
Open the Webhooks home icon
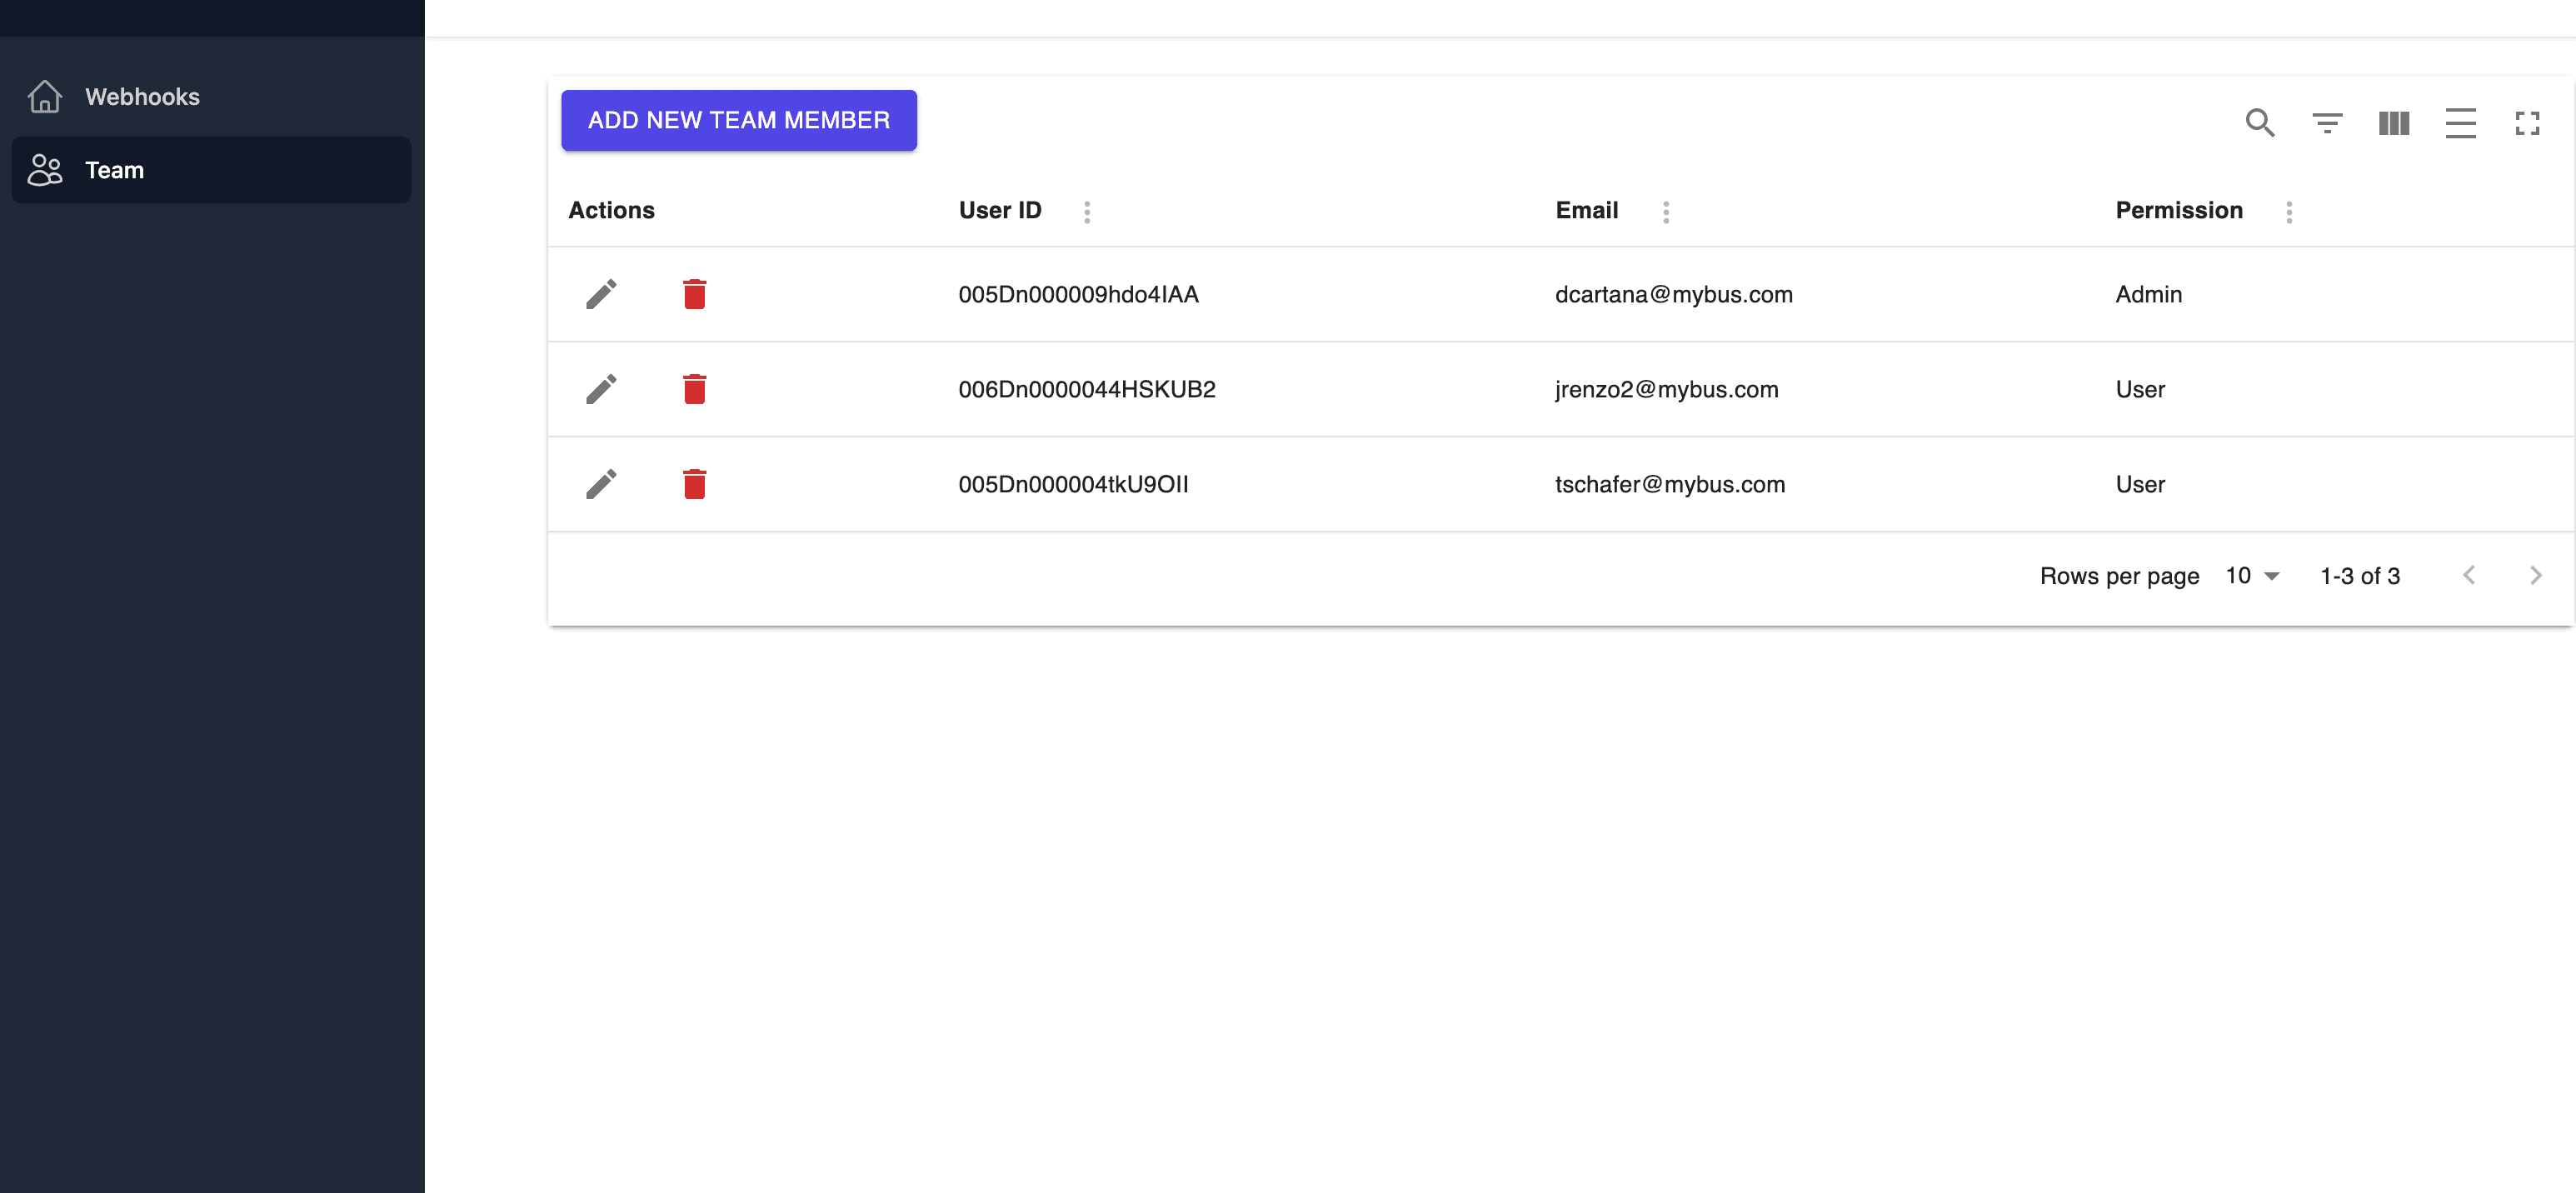coord(45,96)
